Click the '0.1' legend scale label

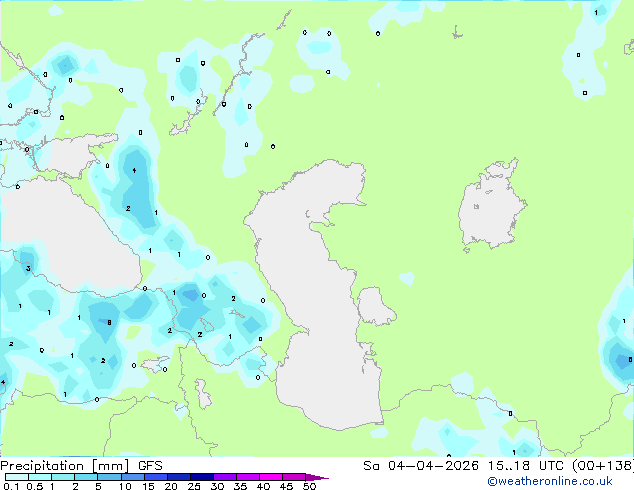point(11,486)
